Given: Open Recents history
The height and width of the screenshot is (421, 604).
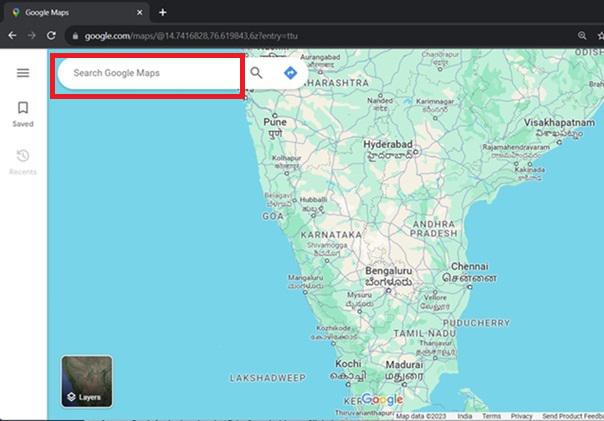Looking at the screenshot, I should [x=23, y=162].
